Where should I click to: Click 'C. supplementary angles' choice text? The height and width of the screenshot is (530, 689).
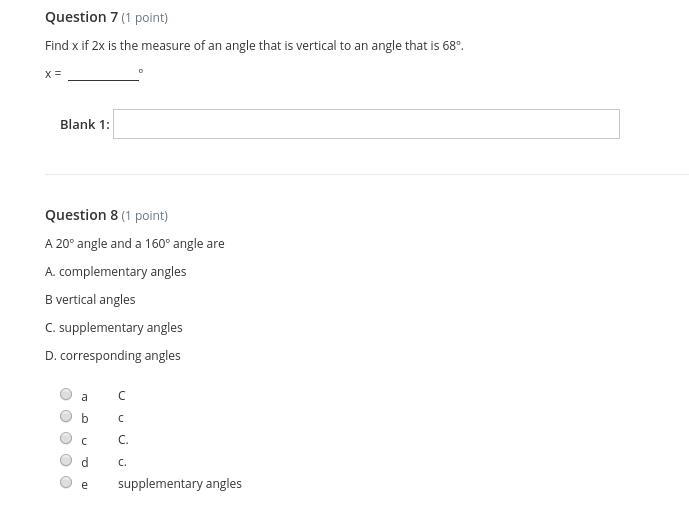click(114, 327)
